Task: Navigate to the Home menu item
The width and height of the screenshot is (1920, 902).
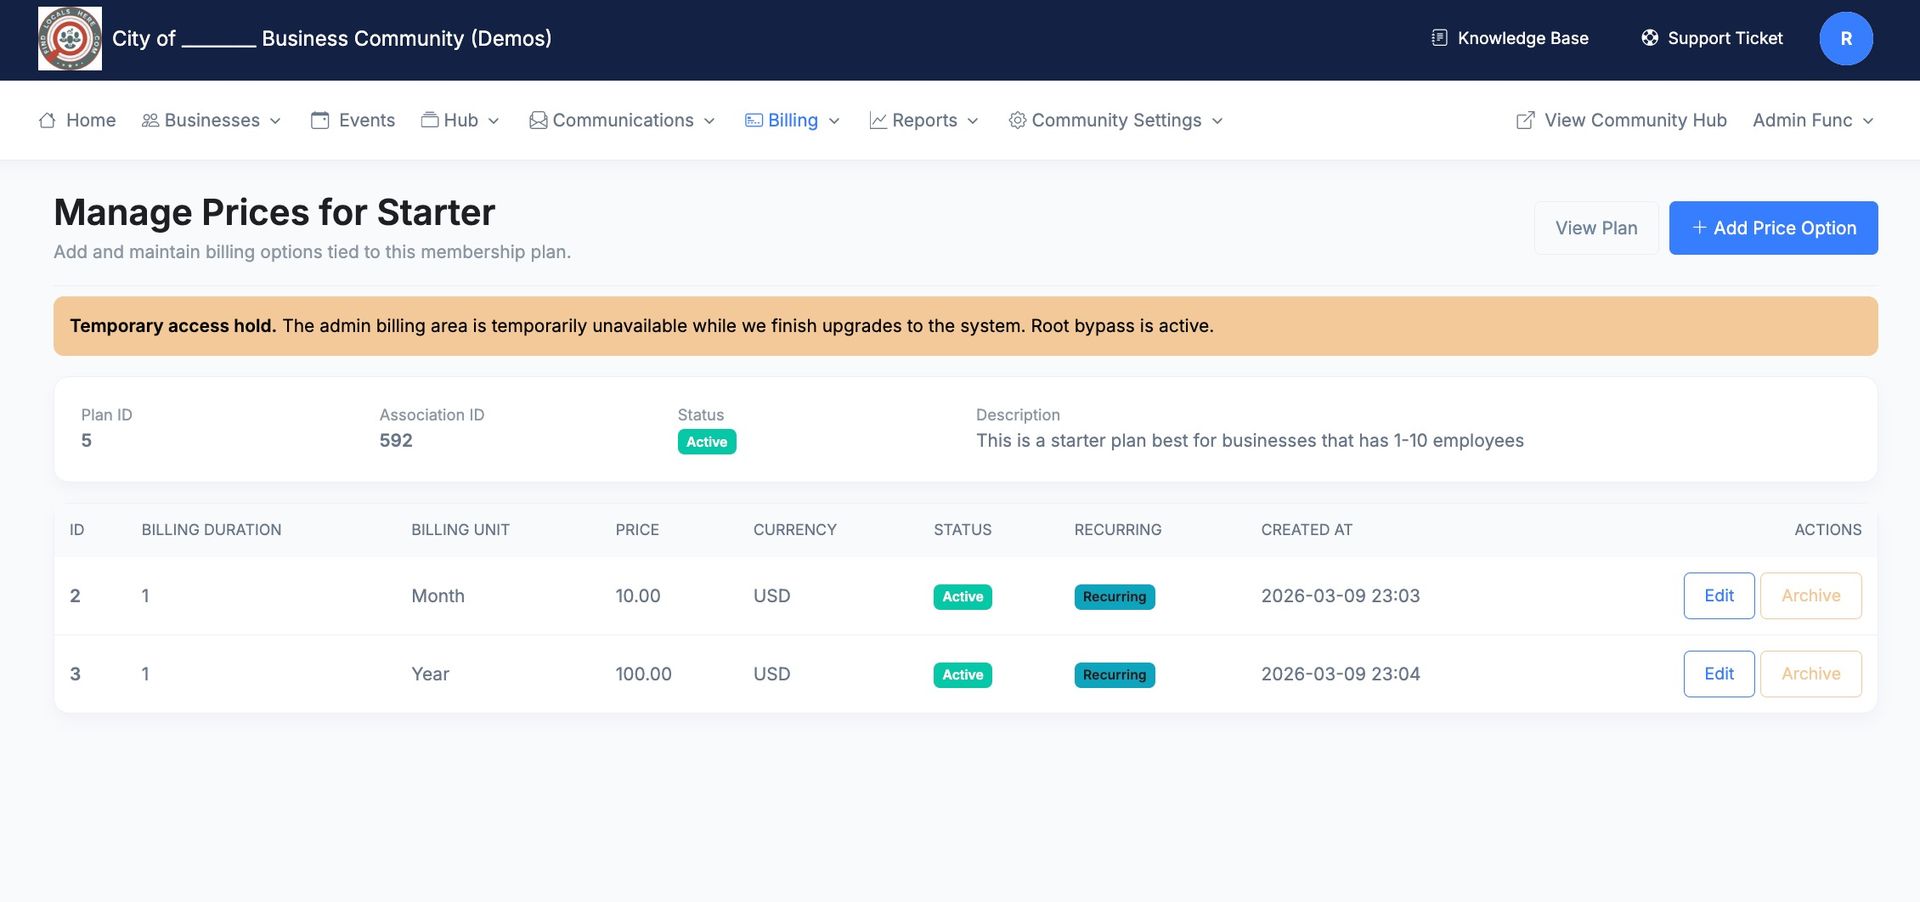Action: (90, 119)
